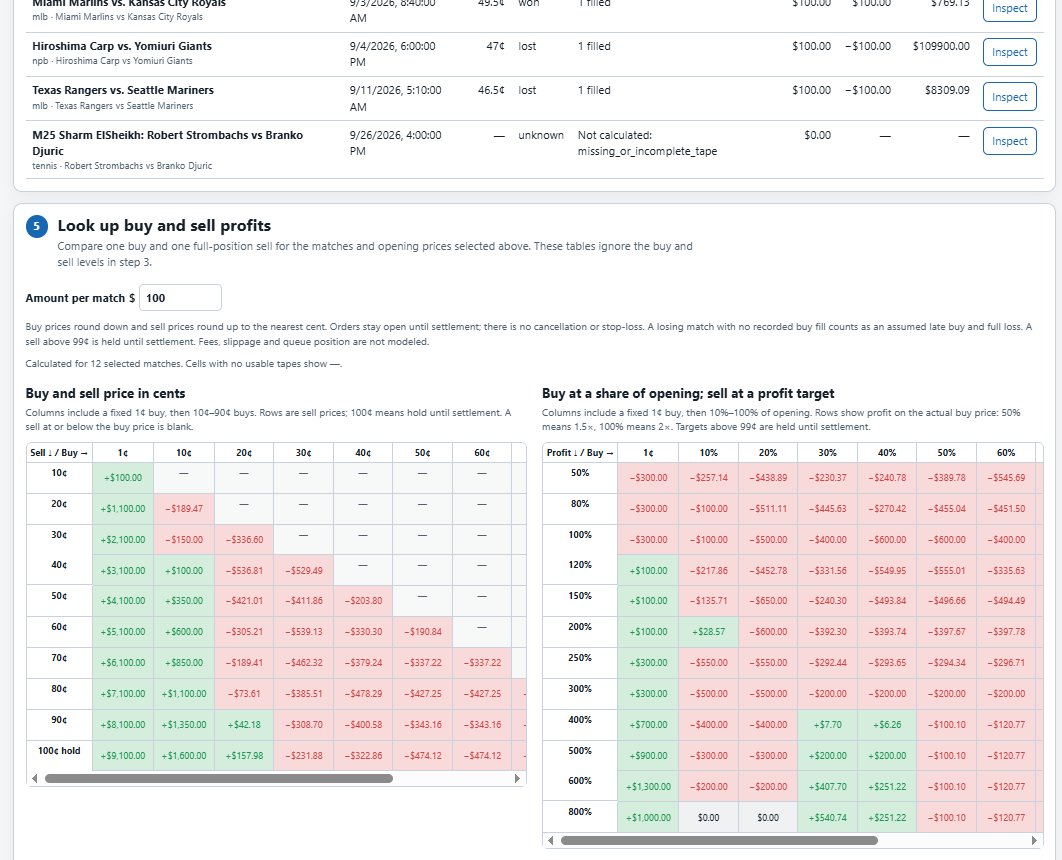Click the −$203.80 cell
Image resolution: width=1062 pixels, height=860 pixels.
[363, 601]
